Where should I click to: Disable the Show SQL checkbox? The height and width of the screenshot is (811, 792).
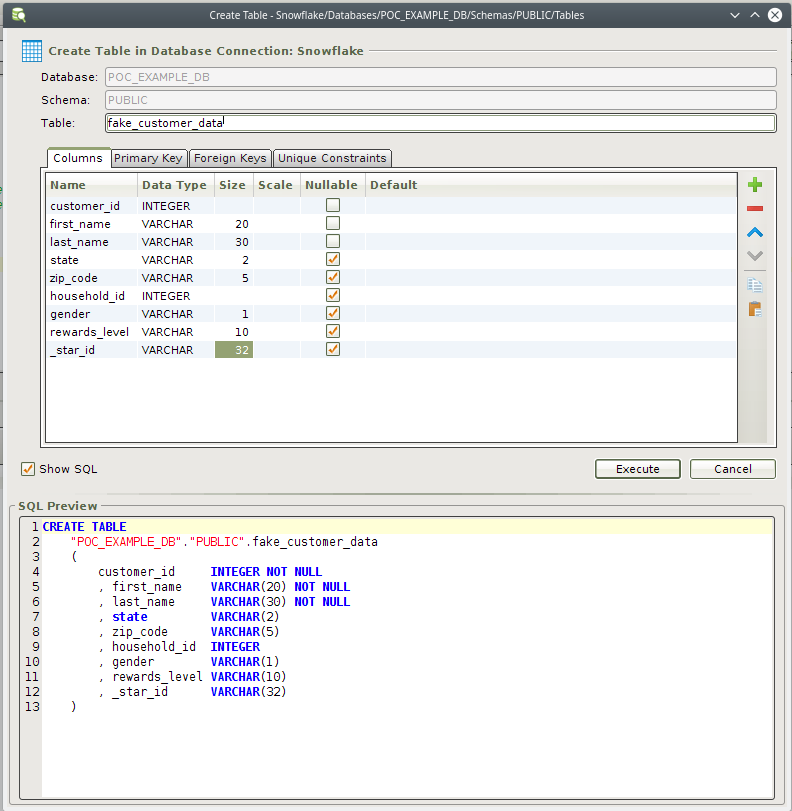tap(28, 469)
